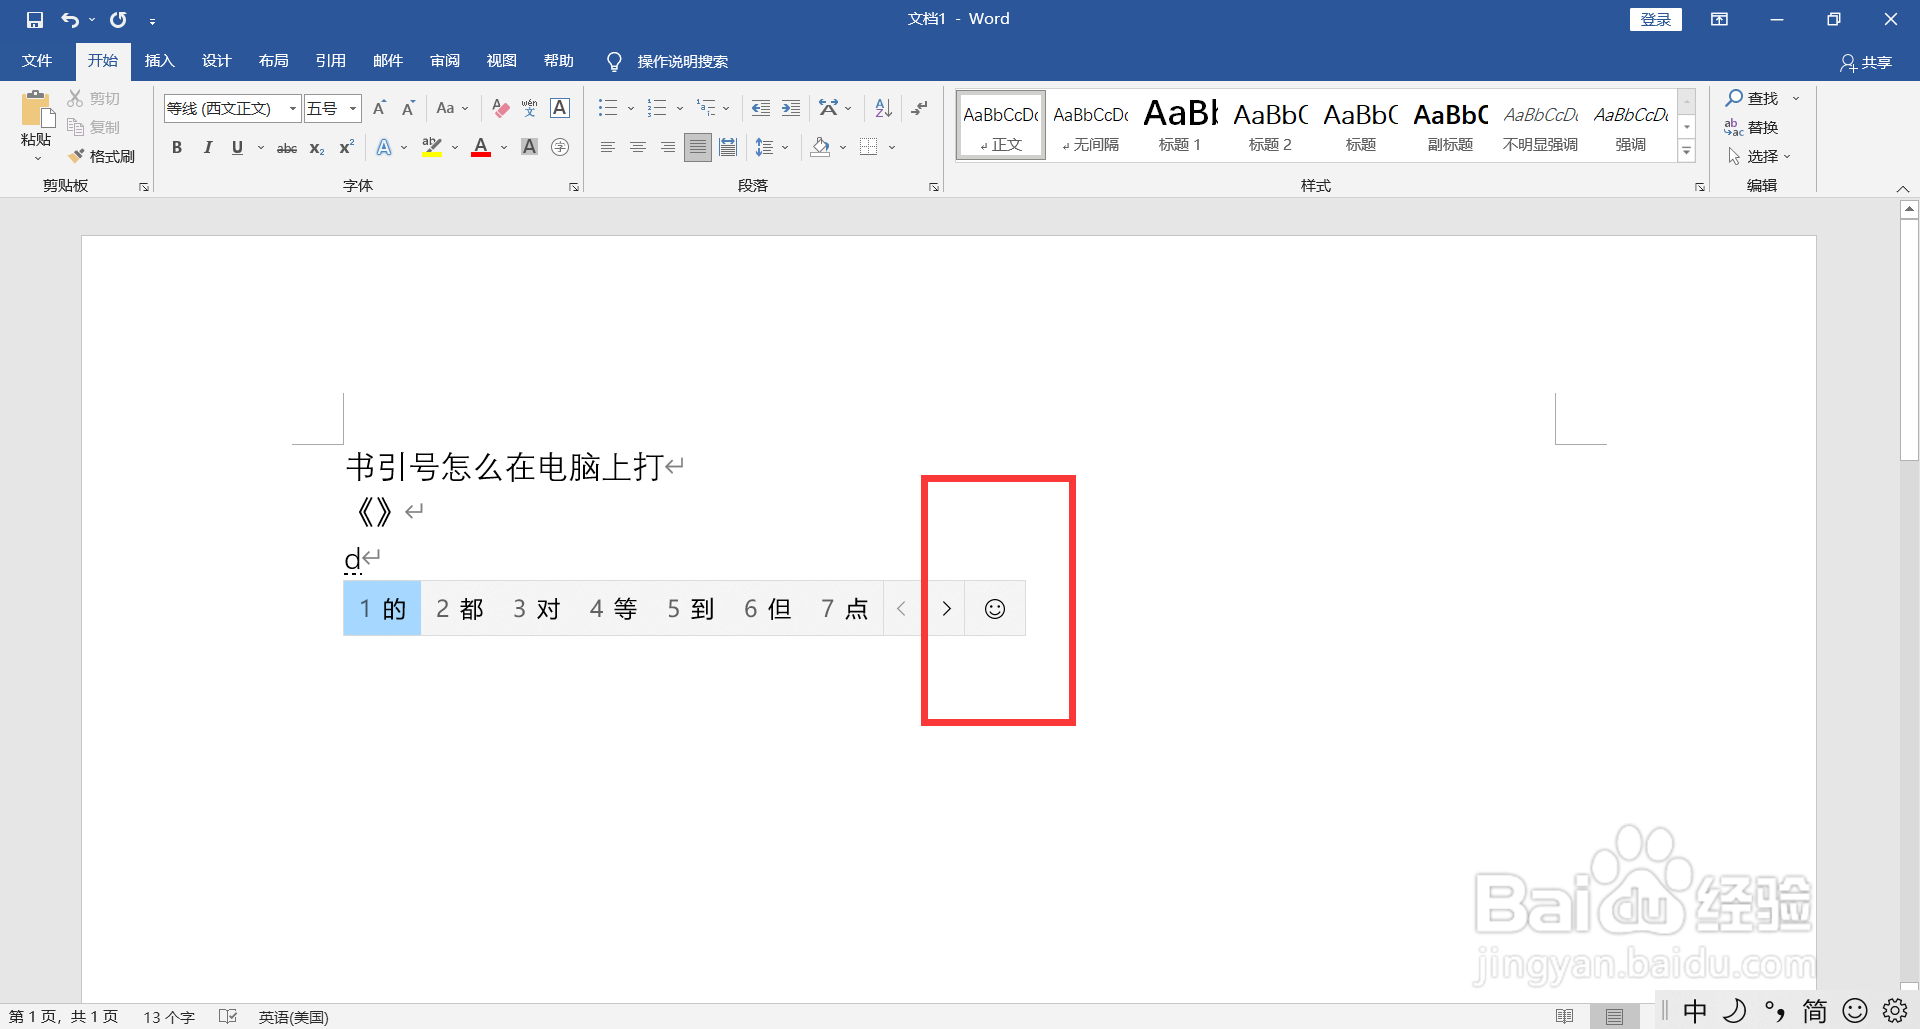Screen dimensions: 1920x1029
Task: Open font color red swatch
Action: point(481,148)
